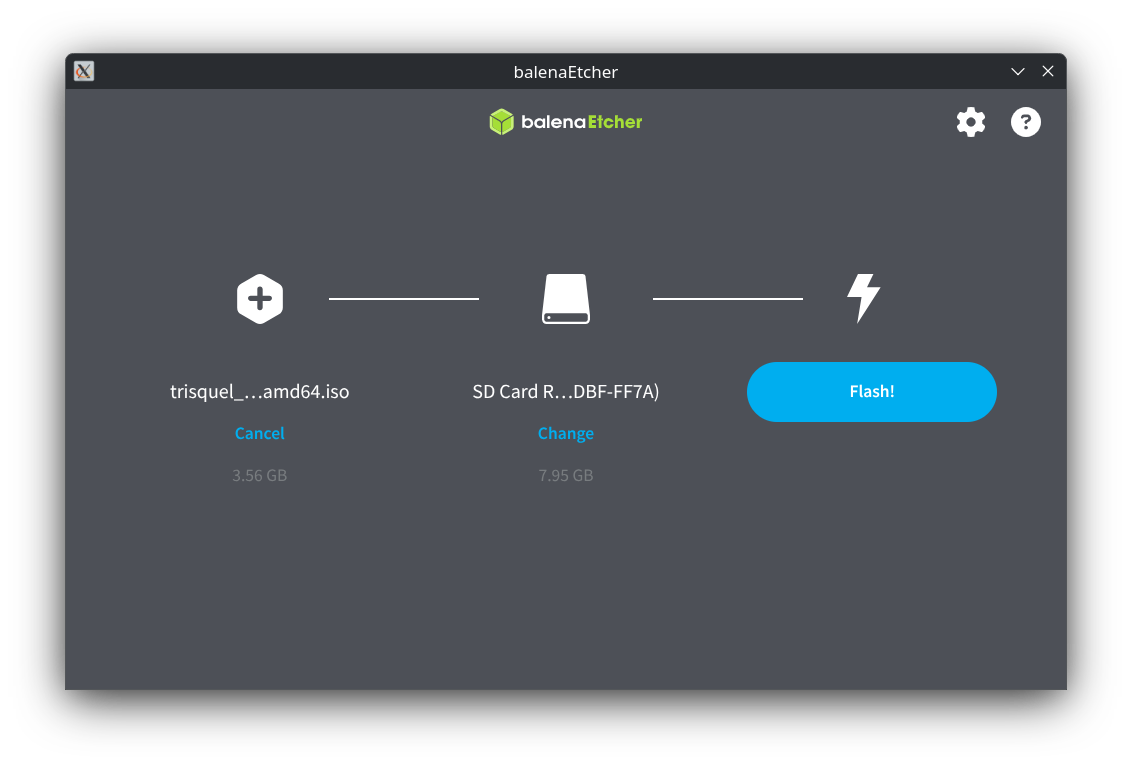Click the drive target icon
The height and width of the screenshot is (767, 1132).
[566, 298]
